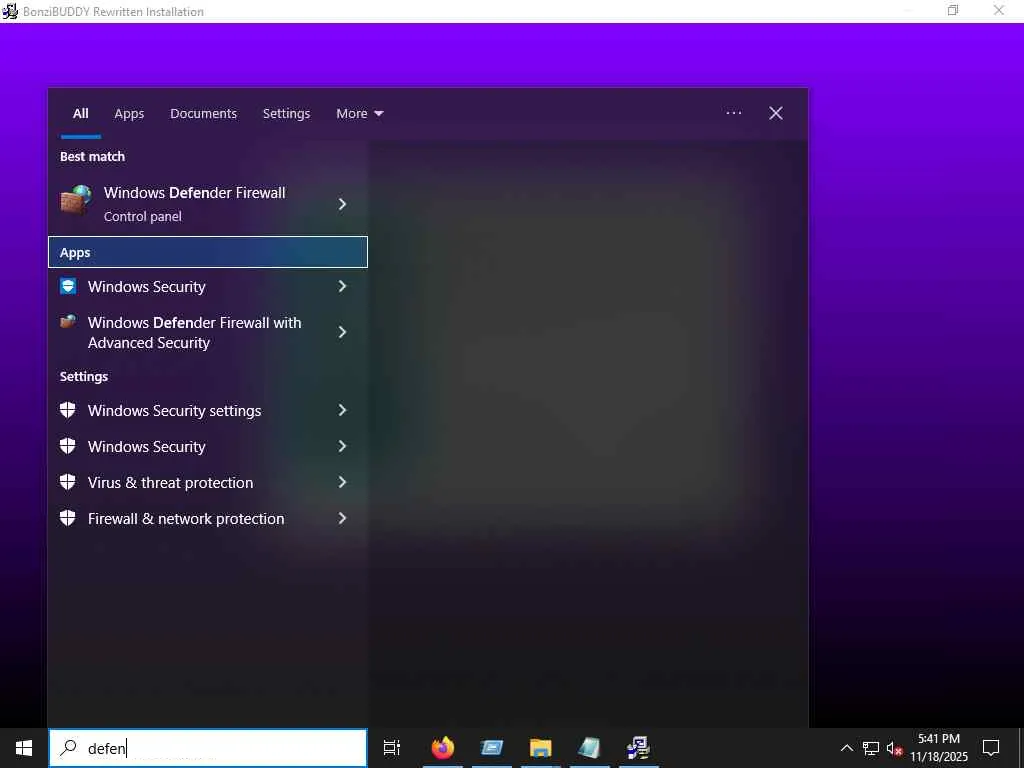Launch Firefox from the taskbar
1024x768 pixels.
point(443,748)
